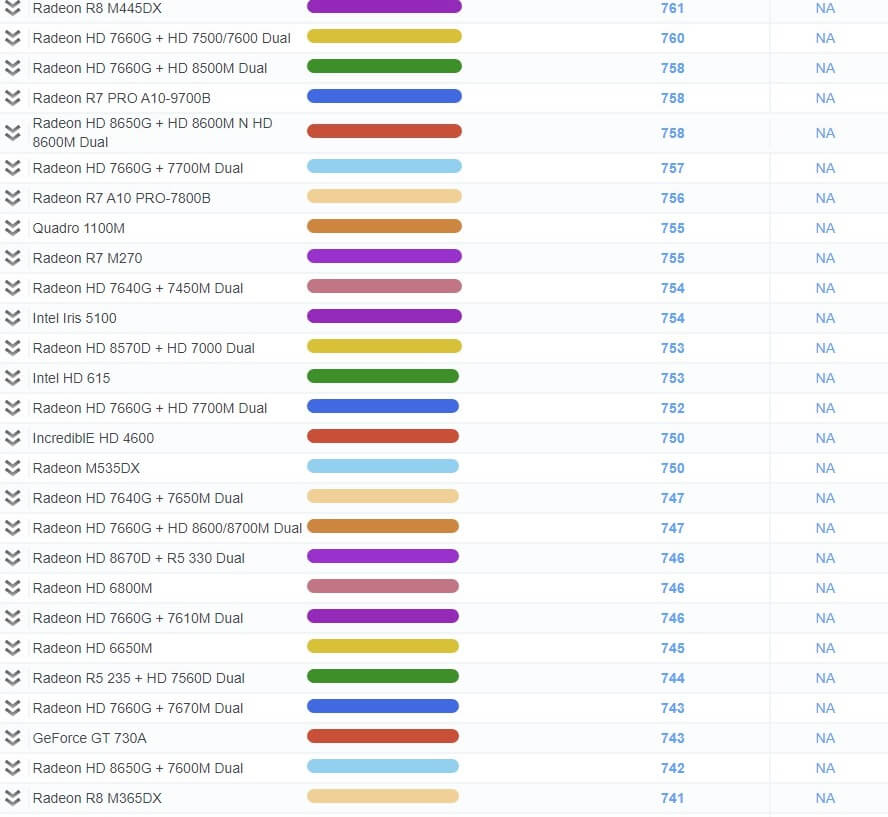
Task: Click score 745 for Radeon HD 6650M
Action: click(672, 649)
